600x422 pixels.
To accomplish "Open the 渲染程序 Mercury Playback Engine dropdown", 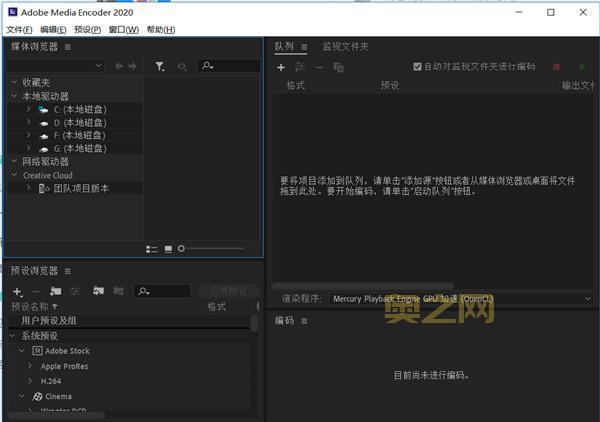I will 461,299.
